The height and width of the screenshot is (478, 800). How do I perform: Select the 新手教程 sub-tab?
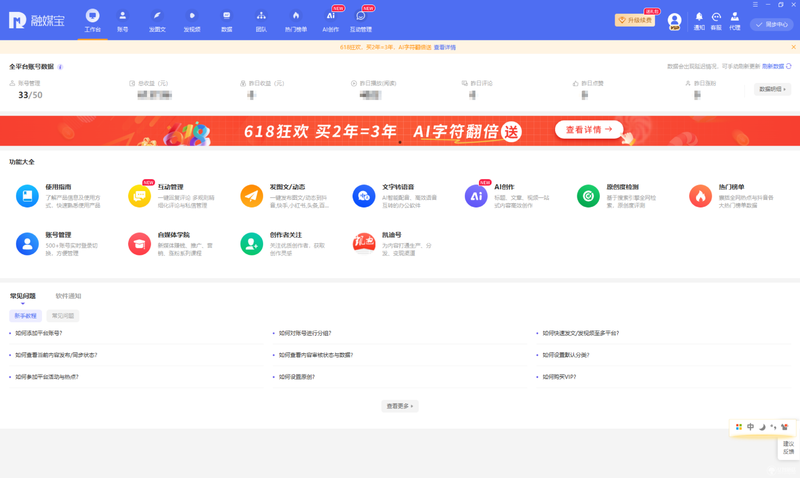coord(26,316)
